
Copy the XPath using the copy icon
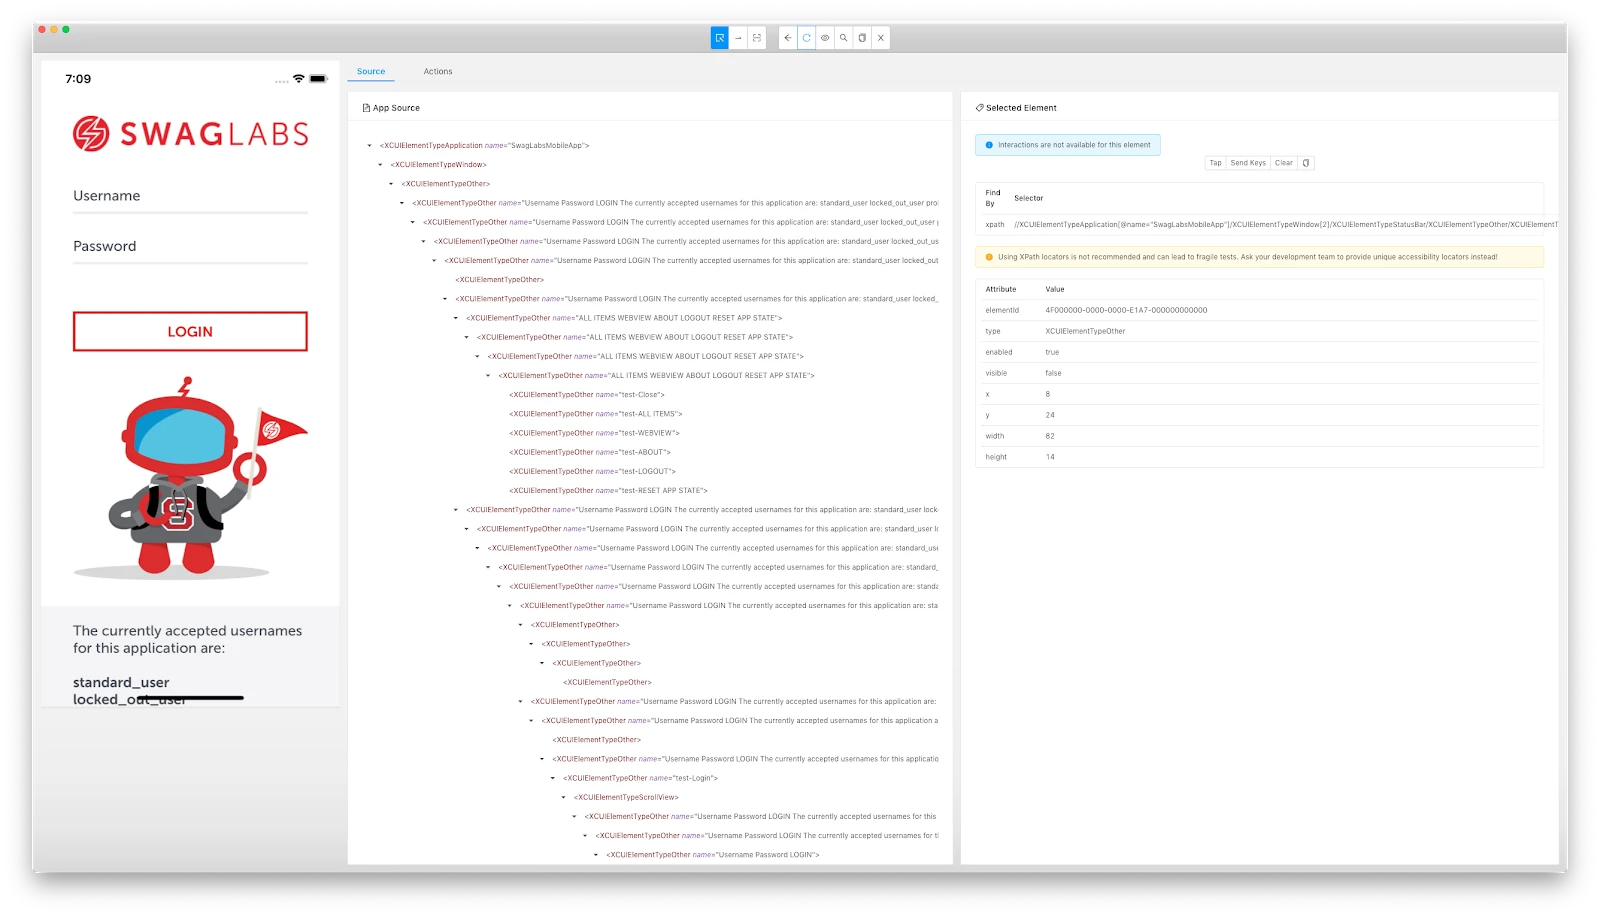tap(1308, 163)
